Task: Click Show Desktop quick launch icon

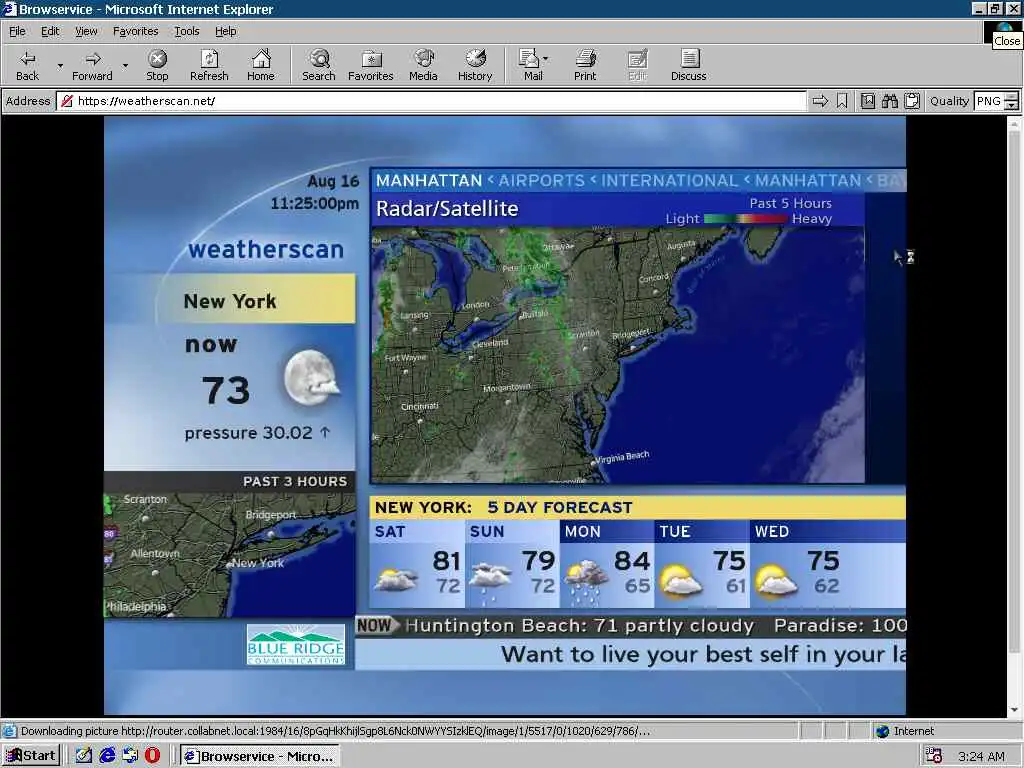Action: pyautogui.click(x=84, y=756)
